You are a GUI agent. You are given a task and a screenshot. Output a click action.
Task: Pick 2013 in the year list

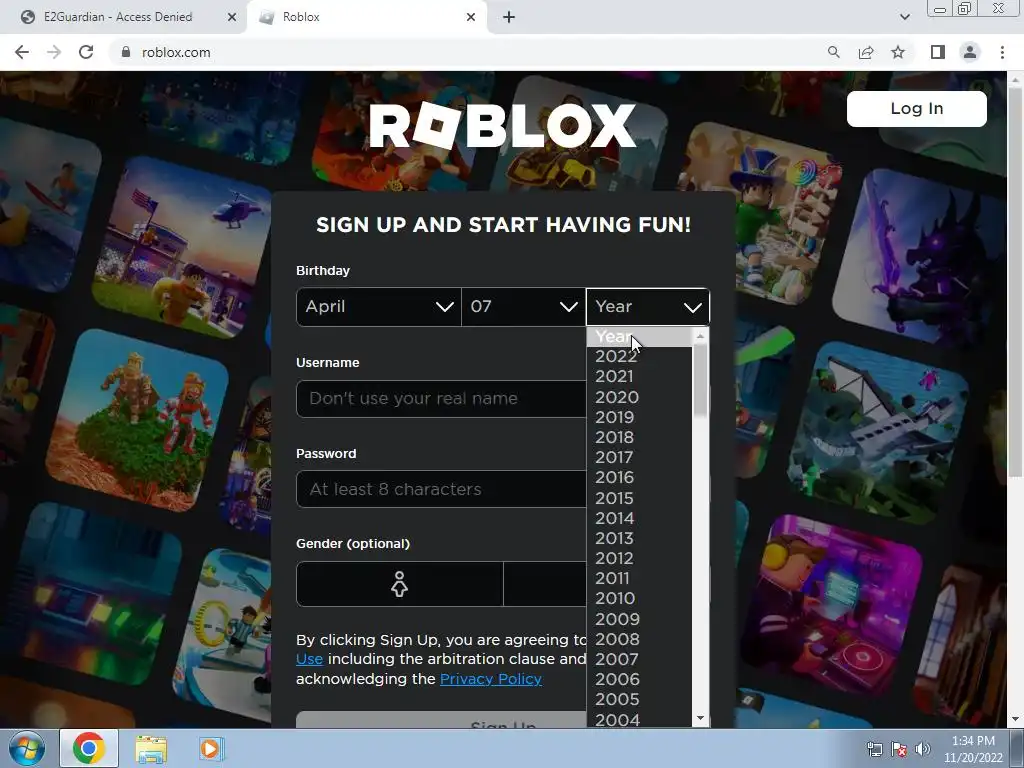[x=639, y=539]
